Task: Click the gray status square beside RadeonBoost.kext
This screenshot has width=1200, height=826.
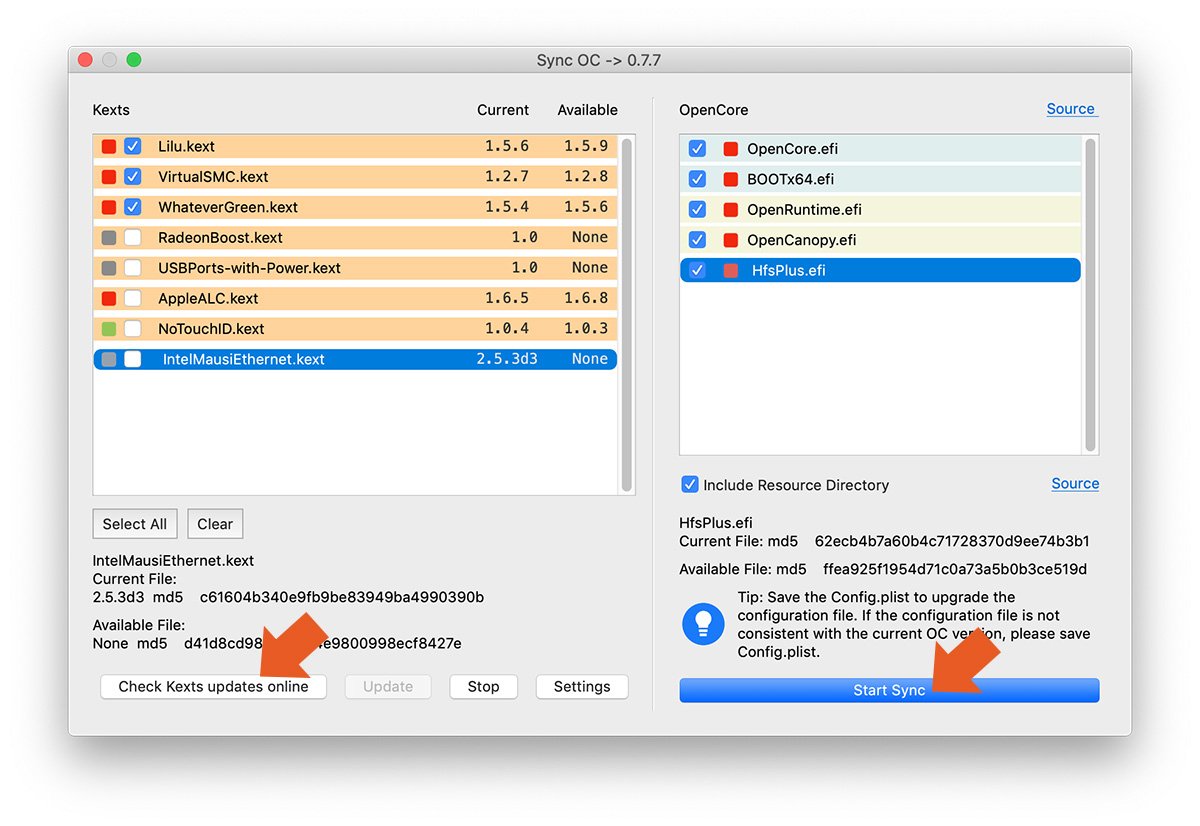Action: point(109,238)
